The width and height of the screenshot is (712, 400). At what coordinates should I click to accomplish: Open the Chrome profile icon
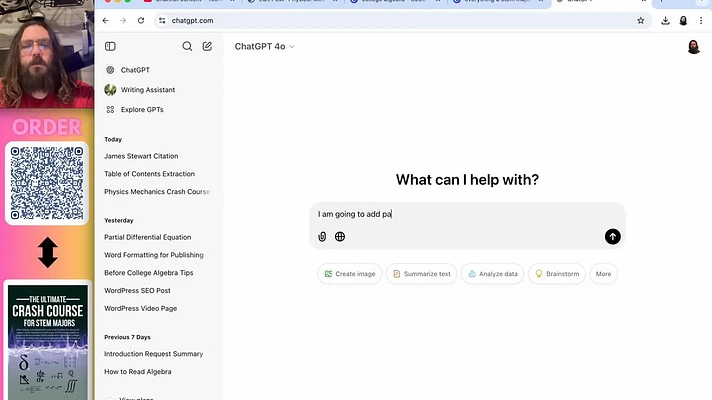683,20
